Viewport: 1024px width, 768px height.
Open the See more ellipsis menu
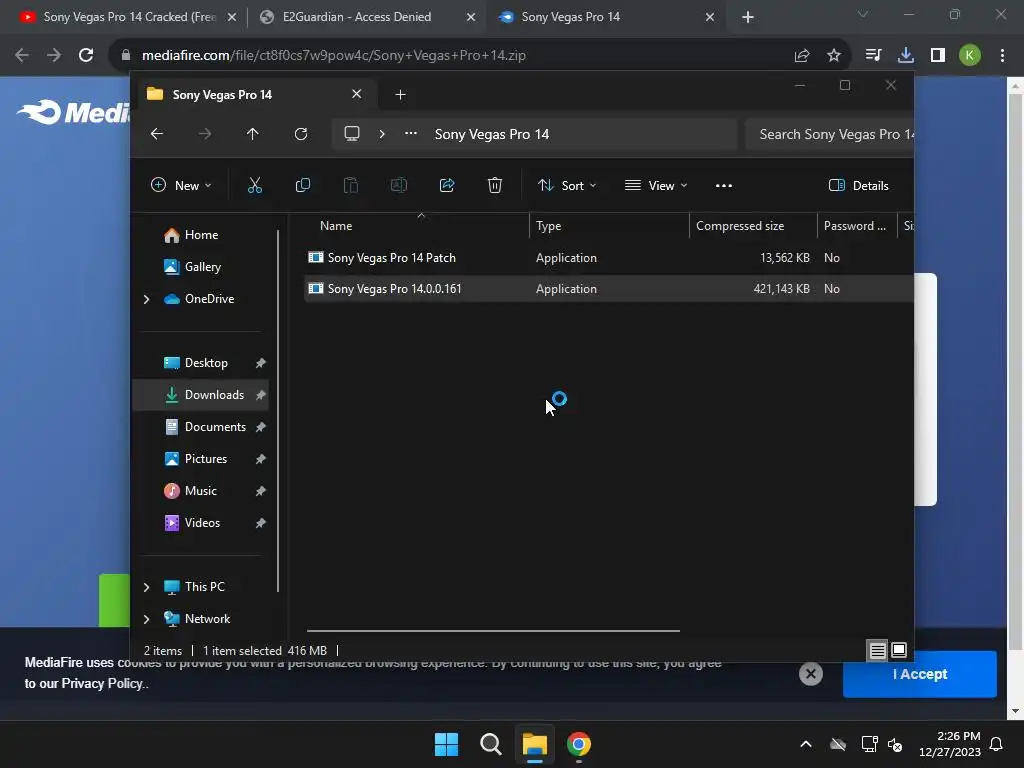coord(724,186)
